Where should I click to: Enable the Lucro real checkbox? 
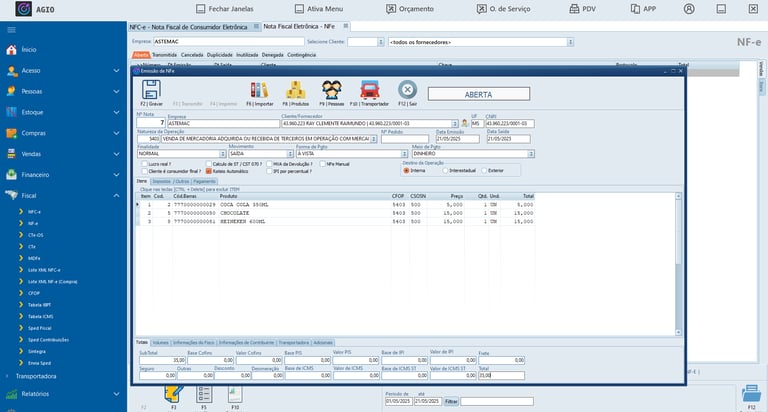(x=144, y=164)
